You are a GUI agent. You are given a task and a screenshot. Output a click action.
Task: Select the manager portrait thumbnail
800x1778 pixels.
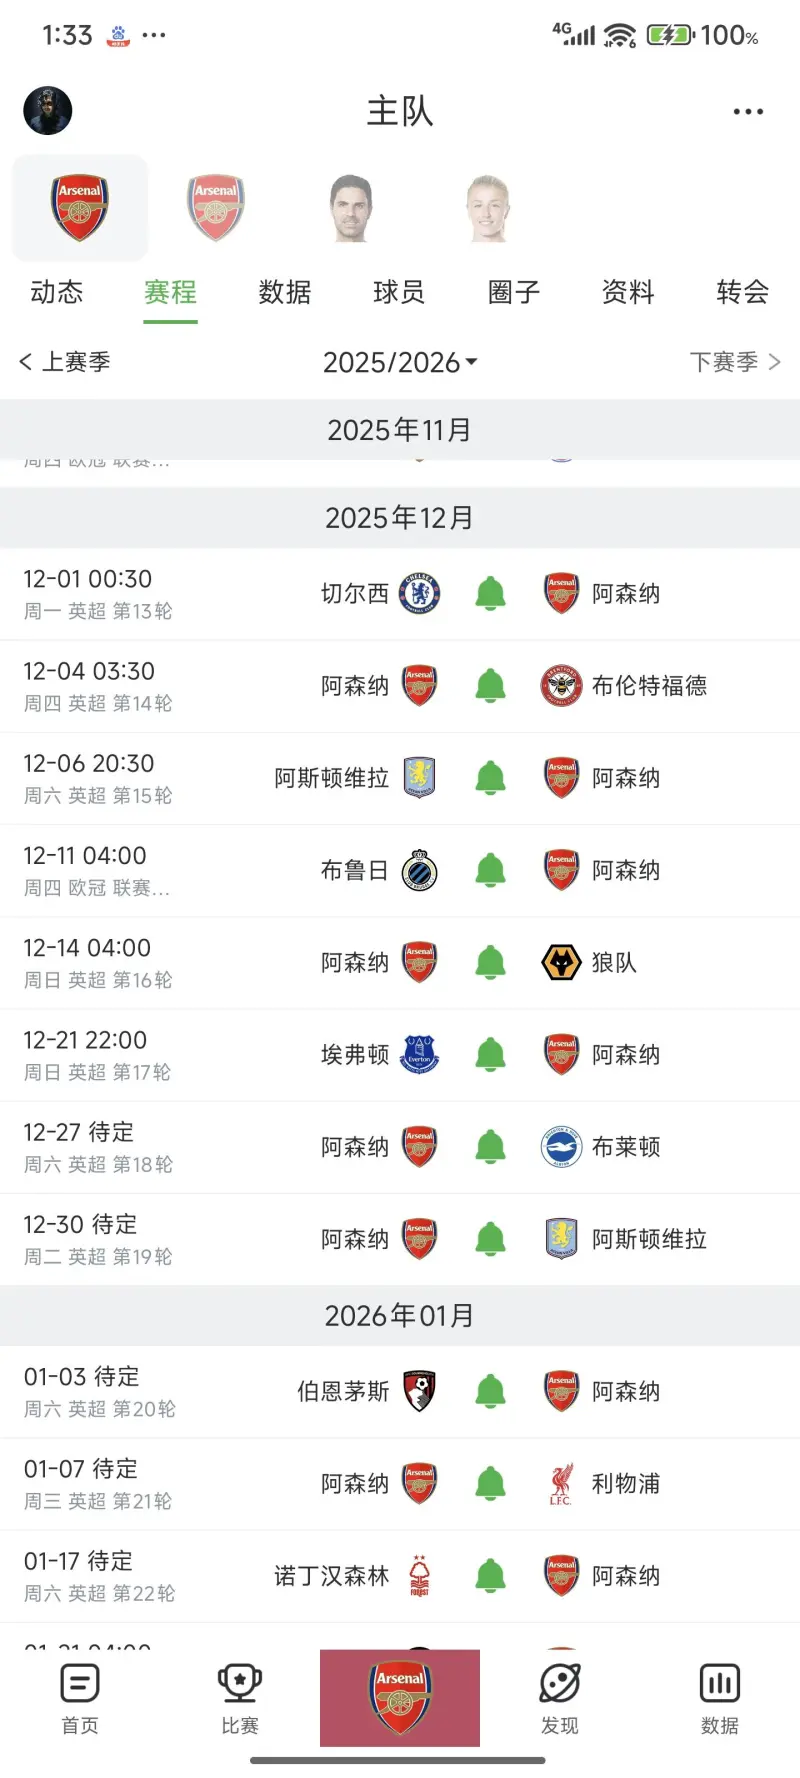pos(351,209)
